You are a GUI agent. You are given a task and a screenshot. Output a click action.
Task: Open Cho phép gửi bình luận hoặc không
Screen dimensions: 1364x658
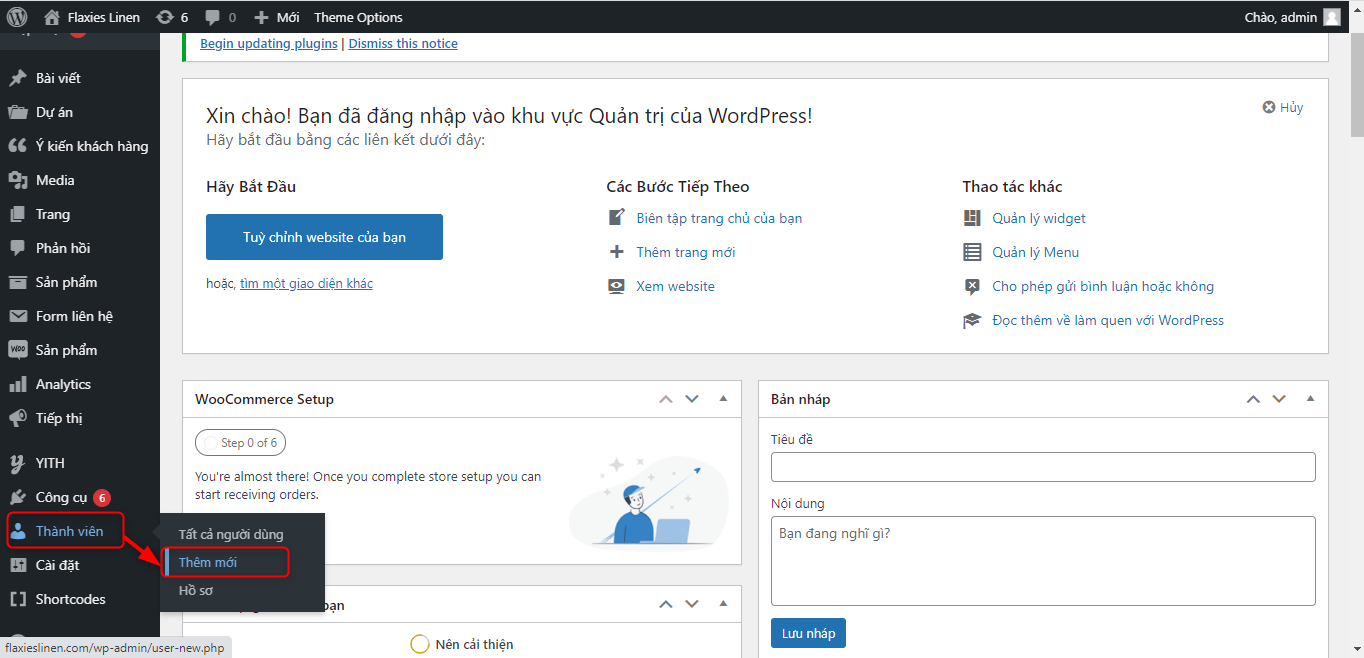(1103, 286)
